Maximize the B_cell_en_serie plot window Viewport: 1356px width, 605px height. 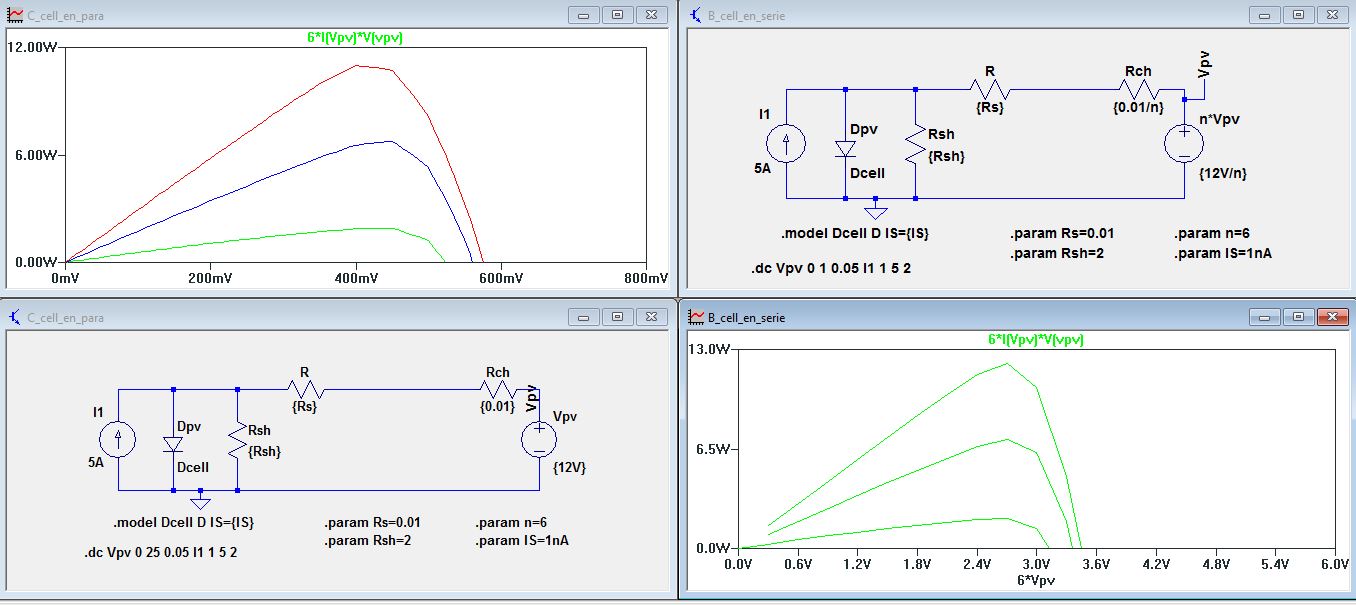coord(1297,317)
